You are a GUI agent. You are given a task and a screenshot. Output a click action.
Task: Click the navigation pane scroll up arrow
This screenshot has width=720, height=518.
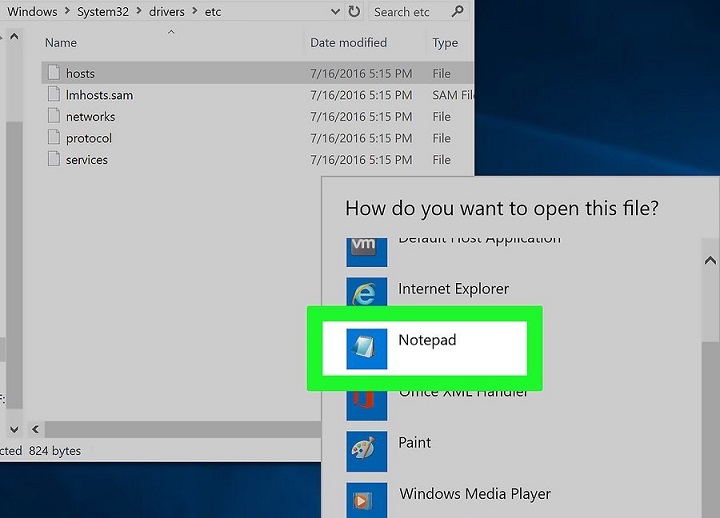pos(14,36)
